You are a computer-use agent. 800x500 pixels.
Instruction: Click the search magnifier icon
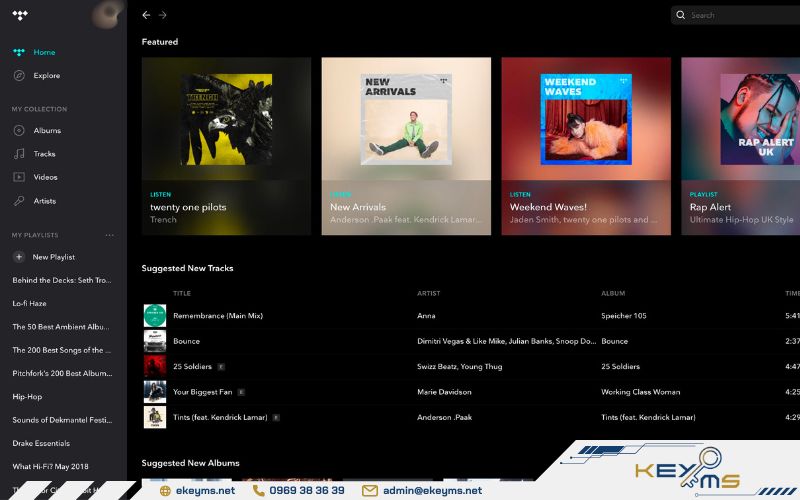click(x=681, y=15)
